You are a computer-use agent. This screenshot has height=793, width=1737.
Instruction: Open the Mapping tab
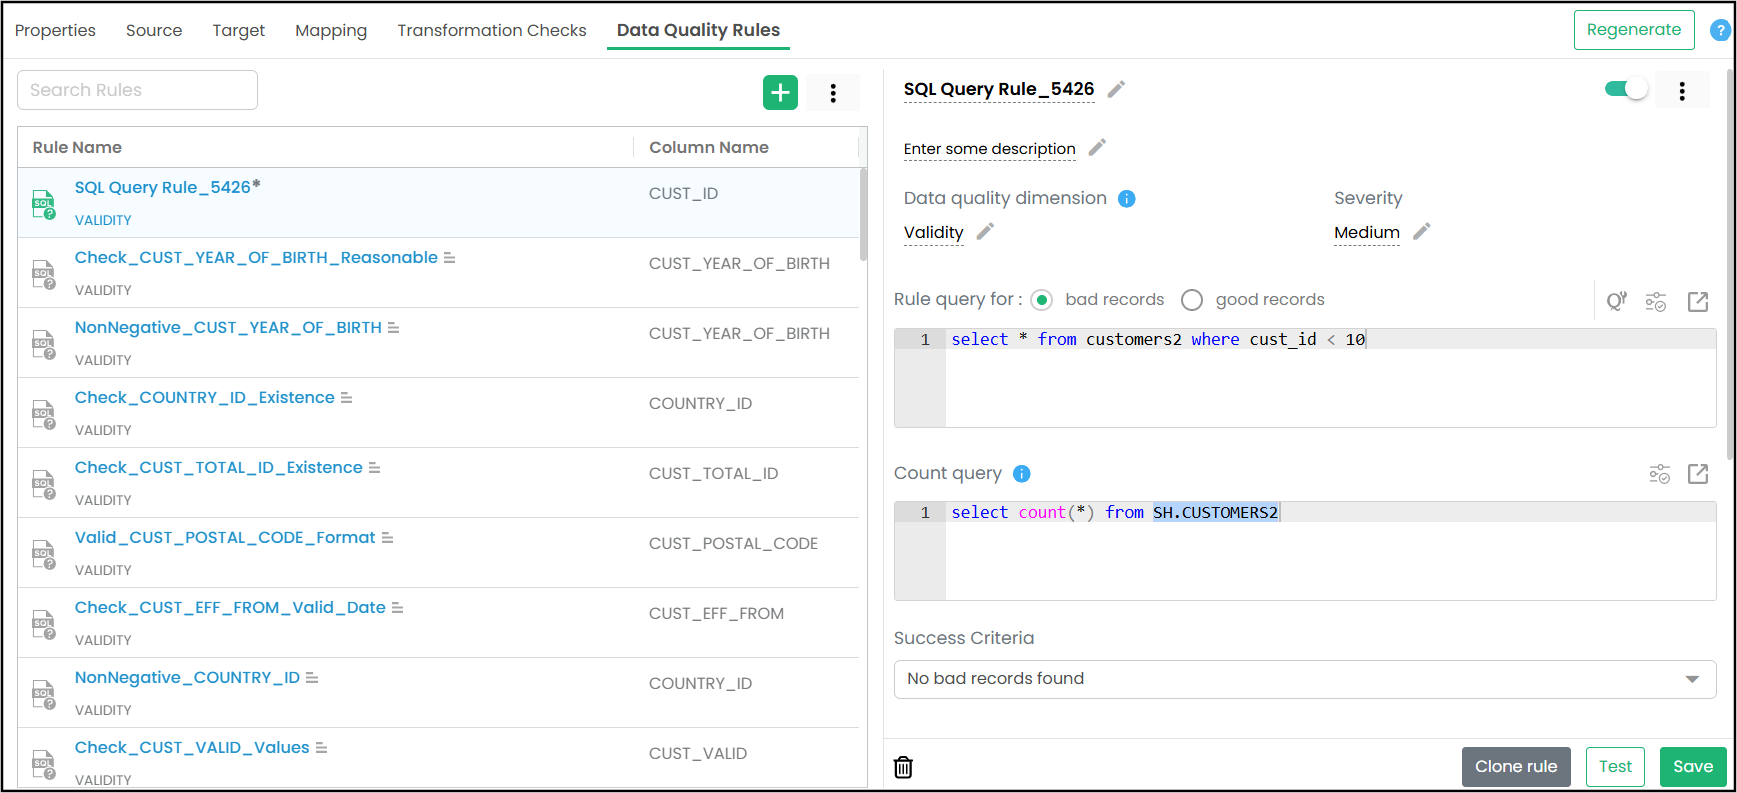coord(331,30)
